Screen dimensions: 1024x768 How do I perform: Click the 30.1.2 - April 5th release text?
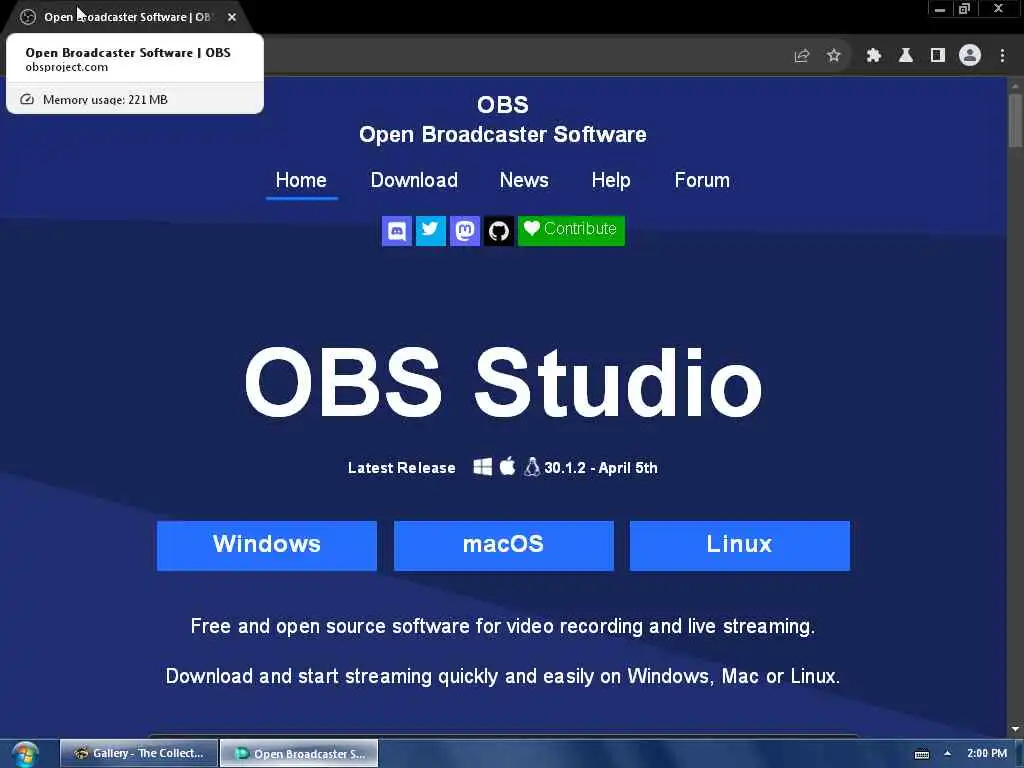[601, 468]
